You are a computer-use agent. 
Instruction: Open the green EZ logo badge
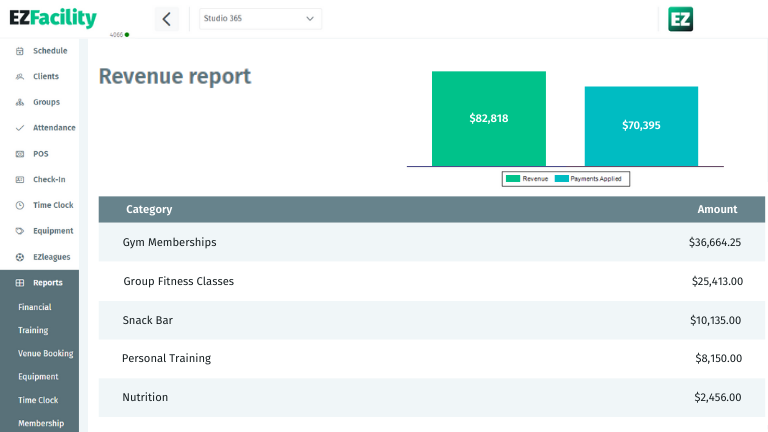680,19
